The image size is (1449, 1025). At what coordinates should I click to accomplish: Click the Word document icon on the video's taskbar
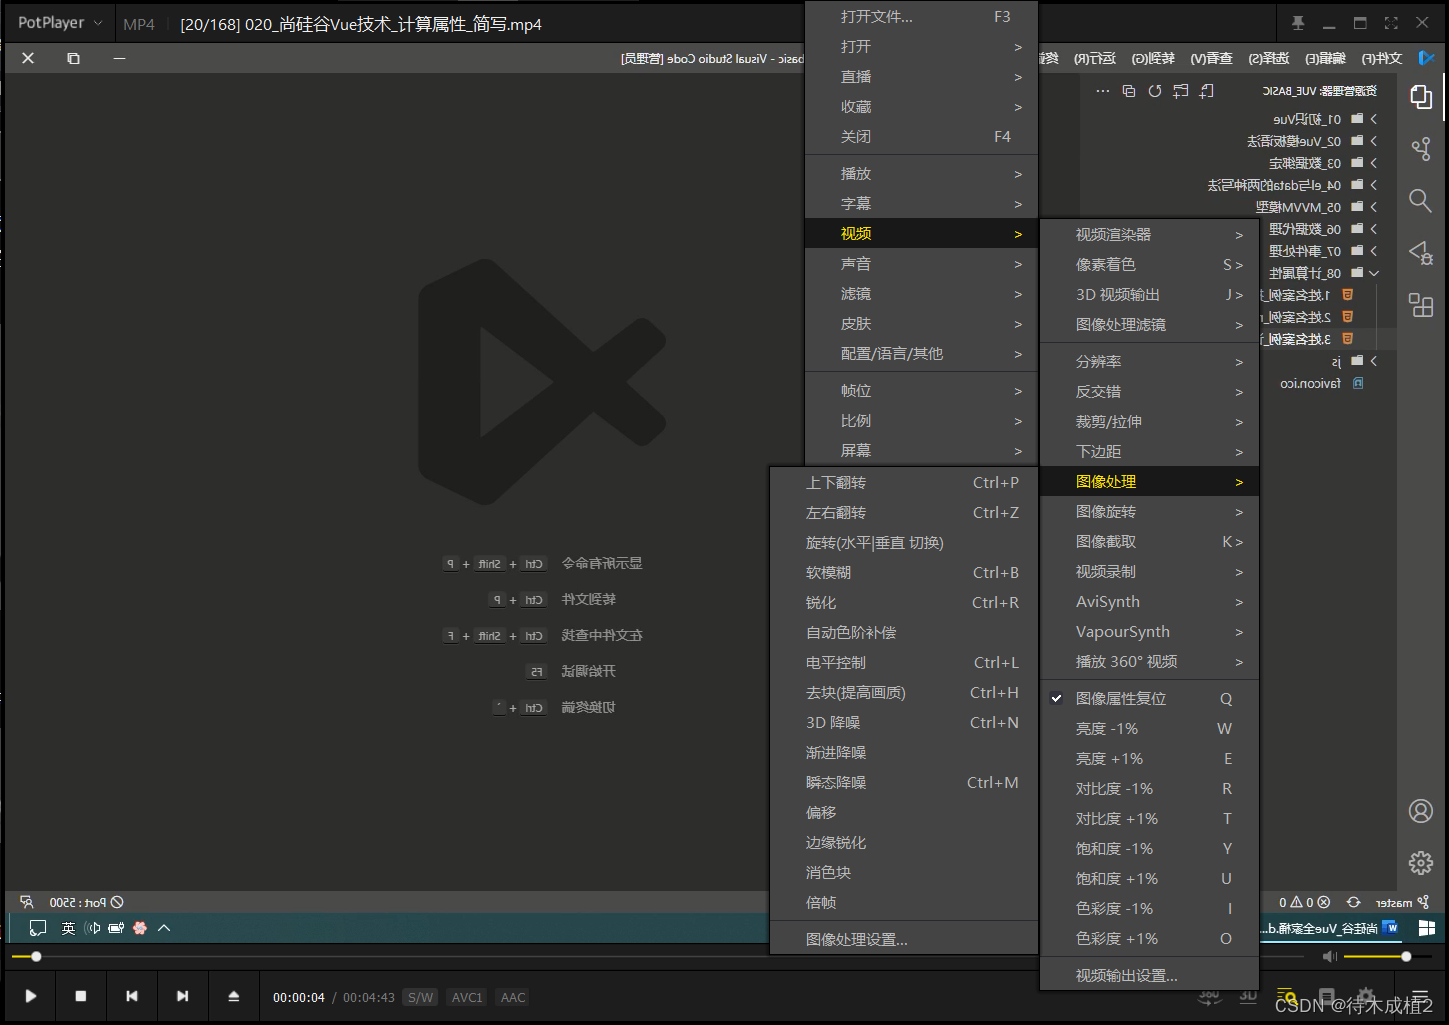1390,928
